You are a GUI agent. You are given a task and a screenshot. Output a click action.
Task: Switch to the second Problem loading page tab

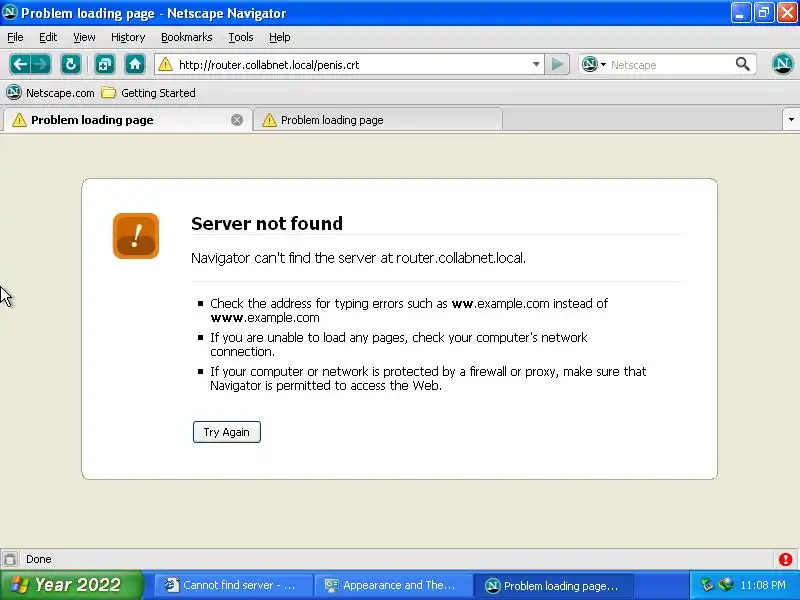click(x=378, y=120)
